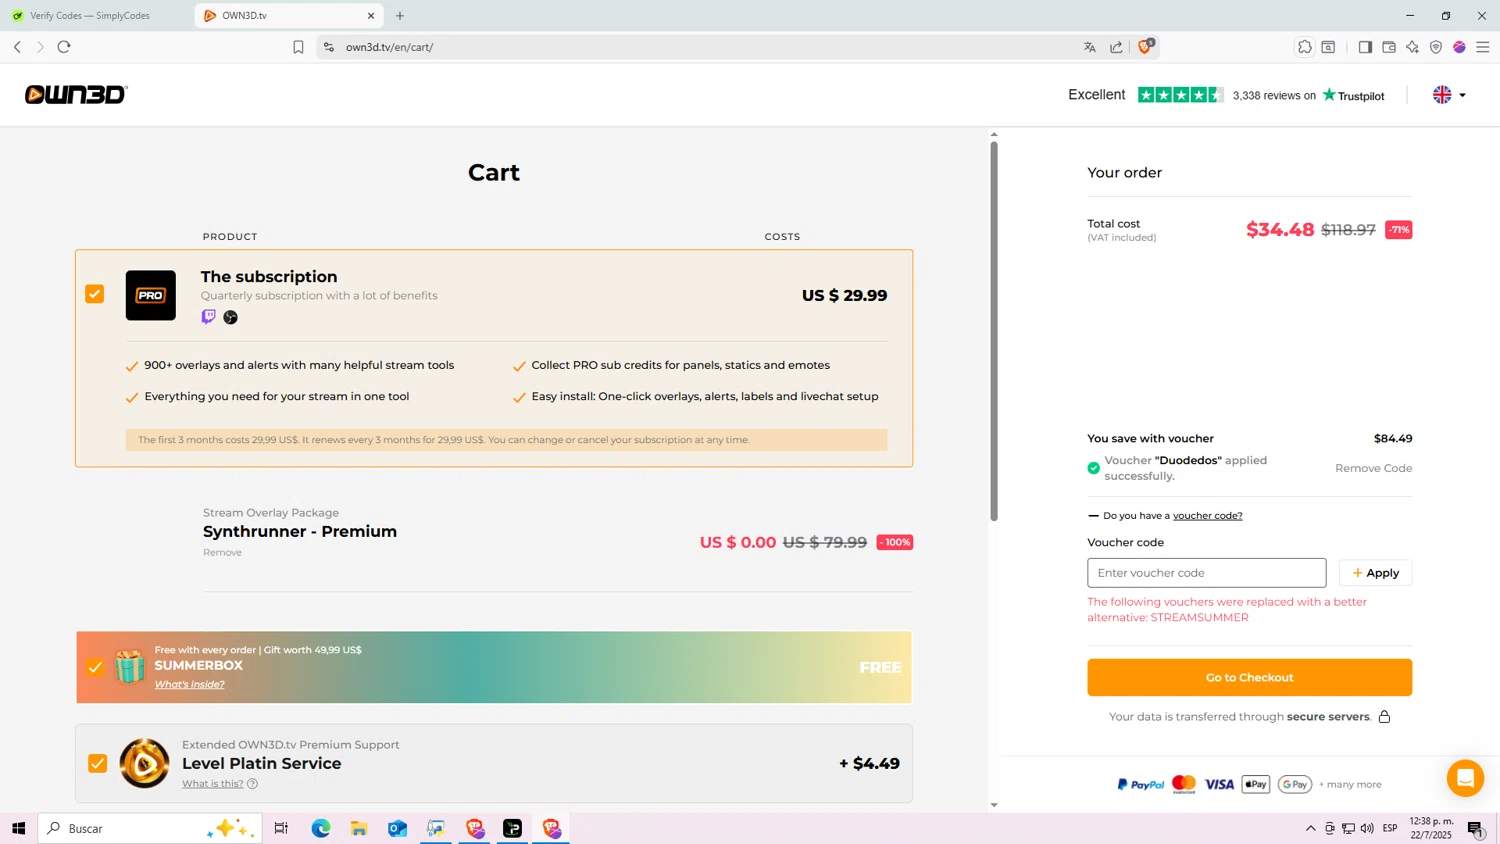Open the browser extensions icon
Viewport: 1500px width, 844px height.
click(1305, 47)
